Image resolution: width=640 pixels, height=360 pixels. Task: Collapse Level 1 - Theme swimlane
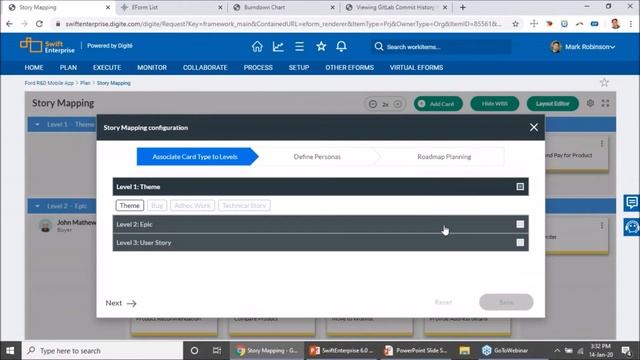37,124
